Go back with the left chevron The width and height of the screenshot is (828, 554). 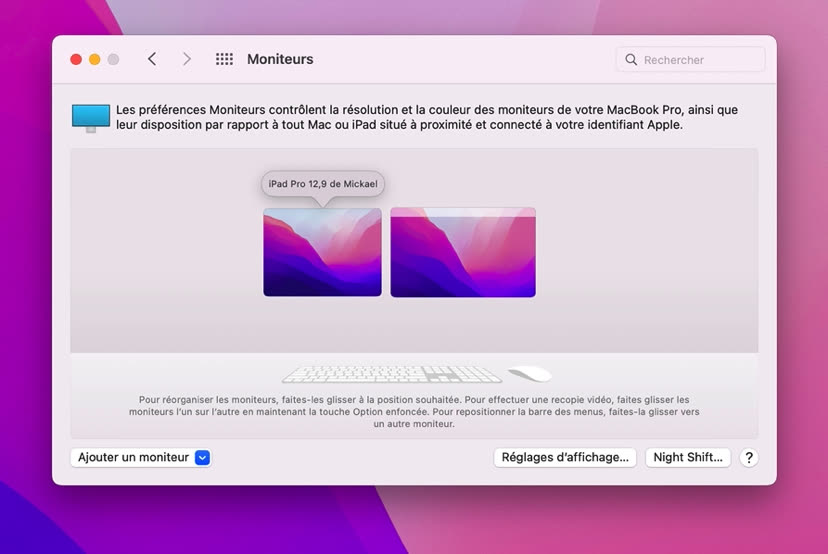[152, 59]
